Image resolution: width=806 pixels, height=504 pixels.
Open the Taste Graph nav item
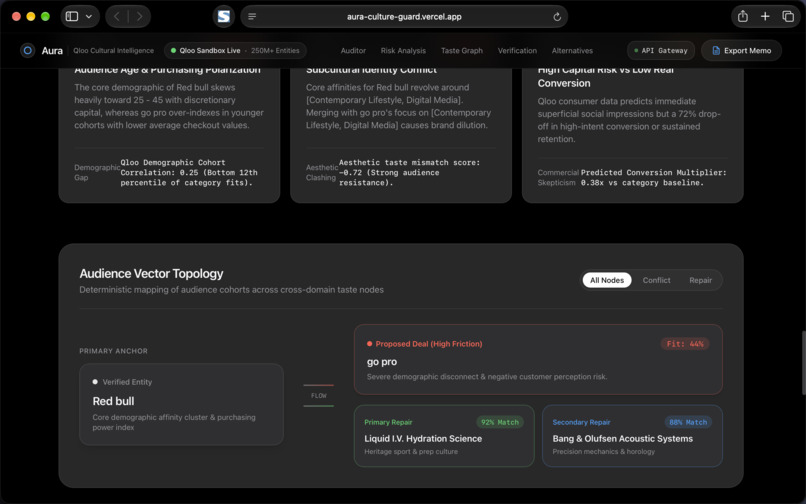click(x=462, y=50)
